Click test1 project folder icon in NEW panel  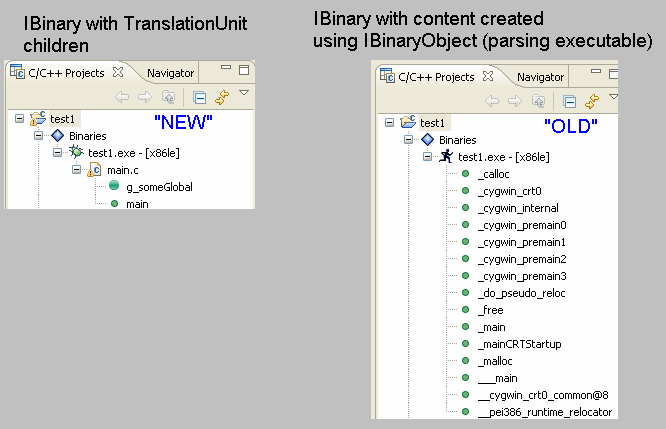pyautogui.click(x=38, y=119)
